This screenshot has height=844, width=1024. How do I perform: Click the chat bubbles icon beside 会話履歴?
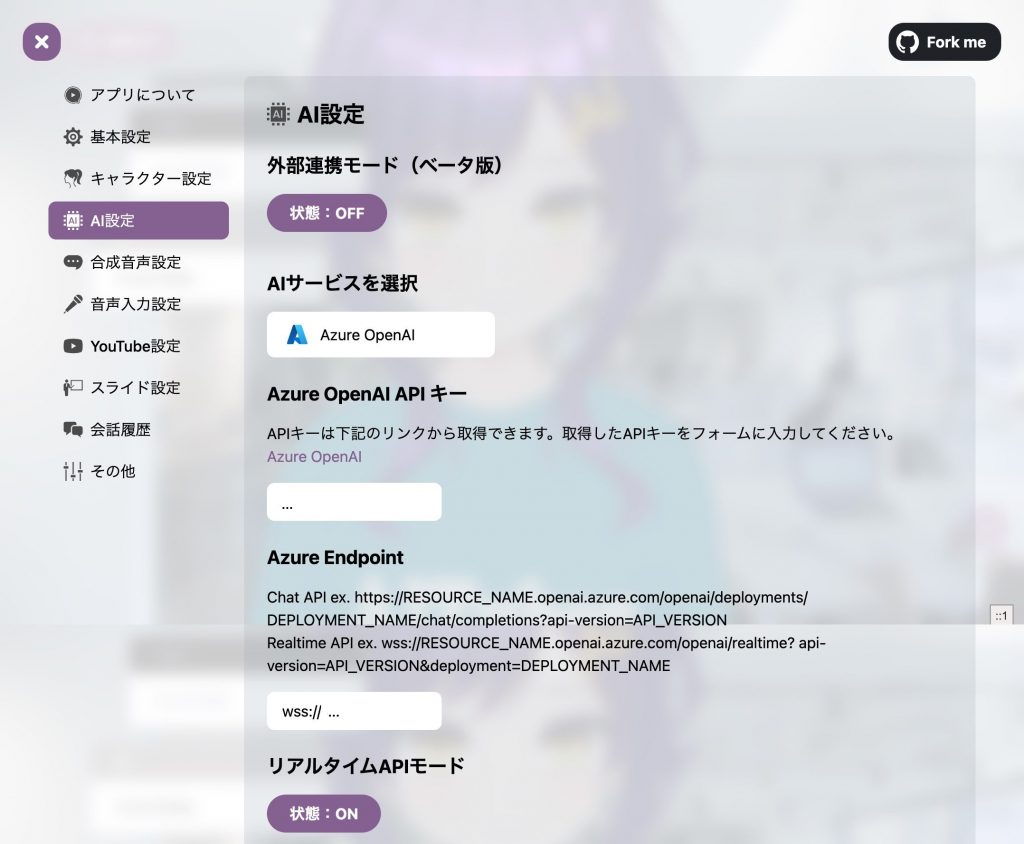(x=72, y=429)
